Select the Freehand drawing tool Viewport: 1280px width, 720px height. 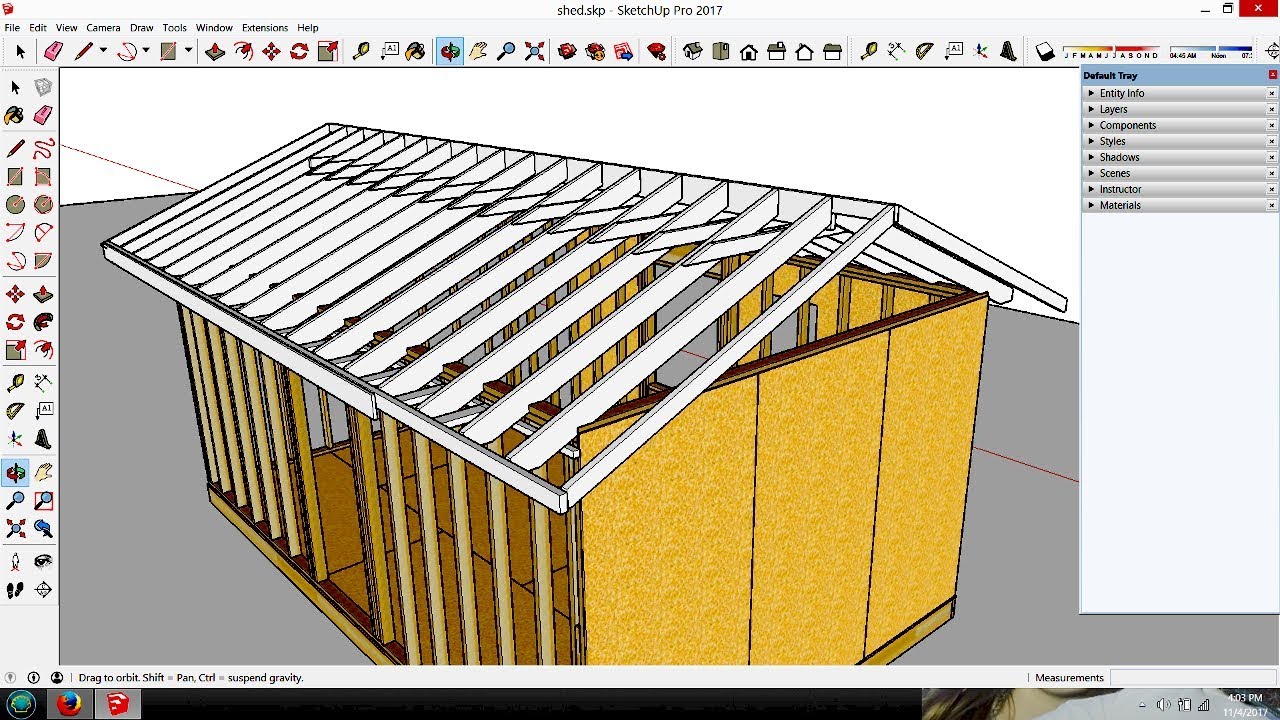[x=43, y=150]
